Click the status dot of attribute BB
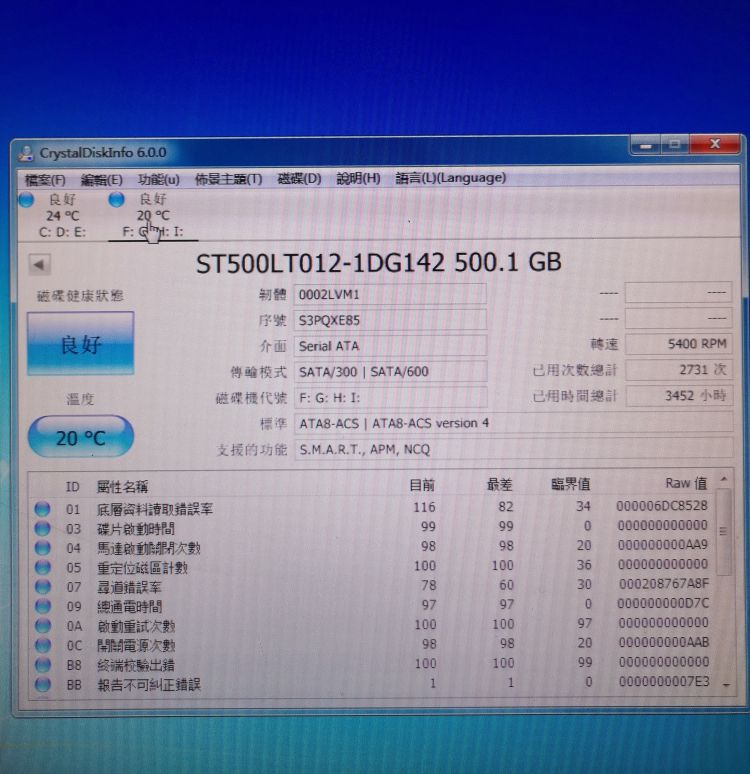Image resolution: width=750 pixels, height=774 pixels. (43, 685)
